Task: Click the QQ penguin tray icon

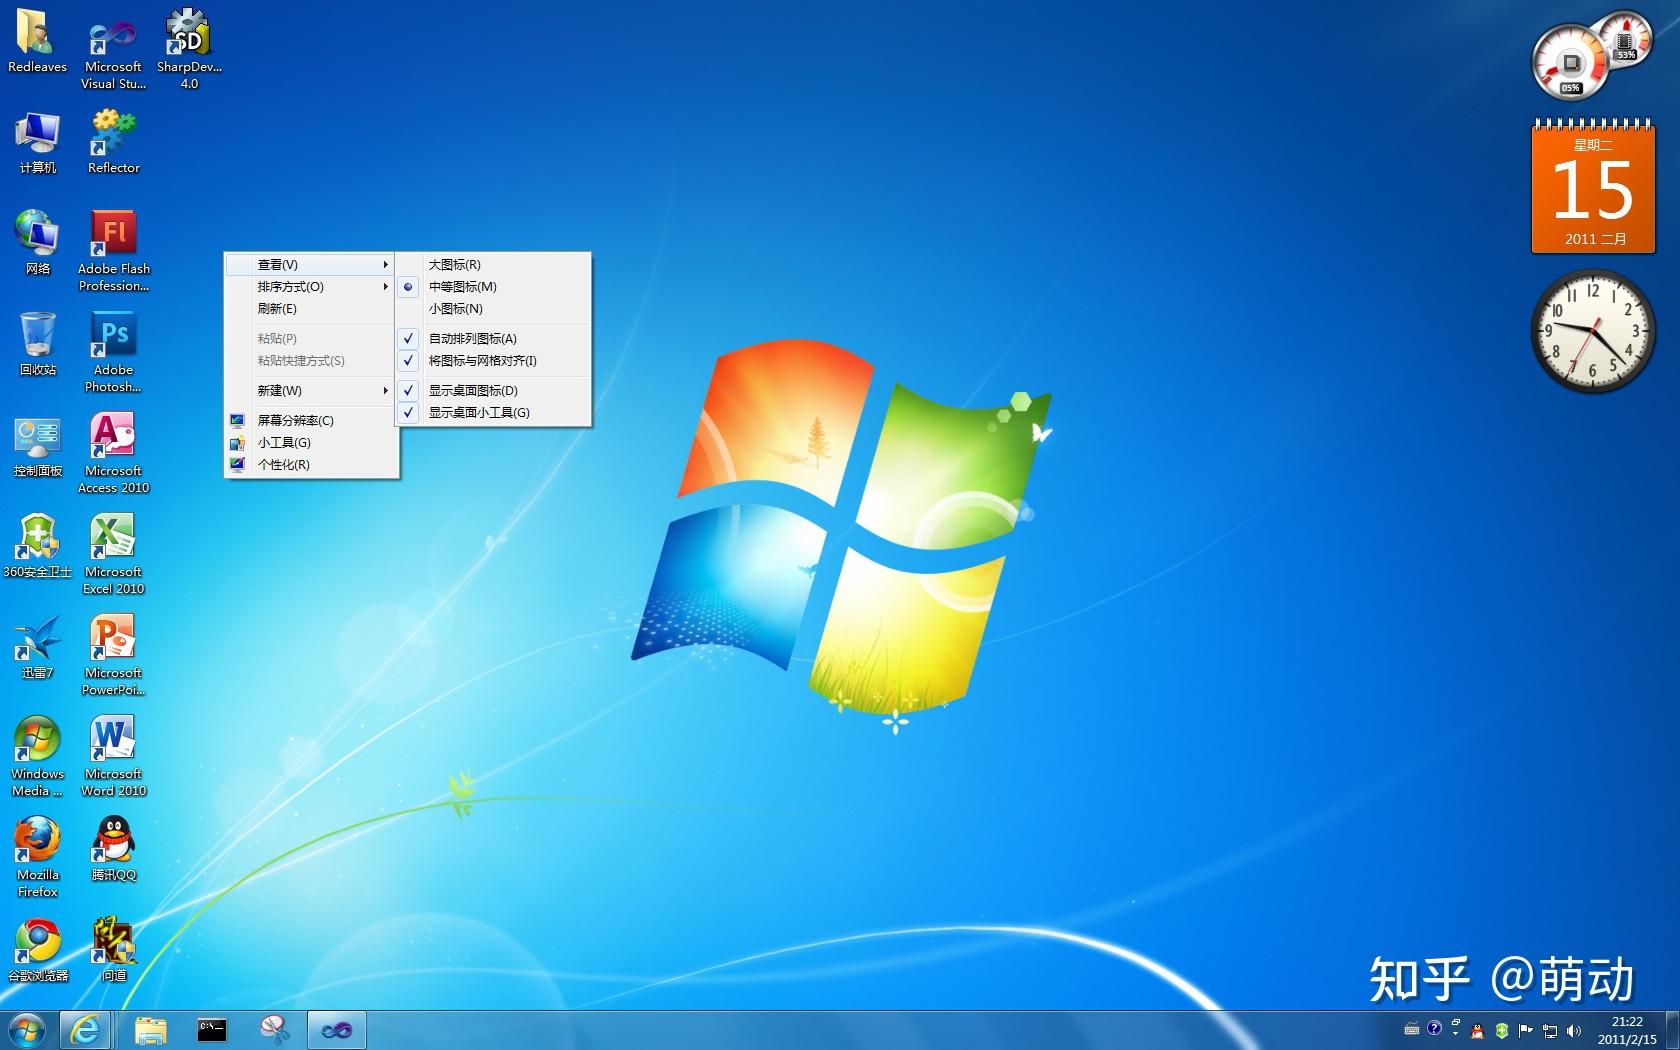Action: (x=1478, y=1031)
